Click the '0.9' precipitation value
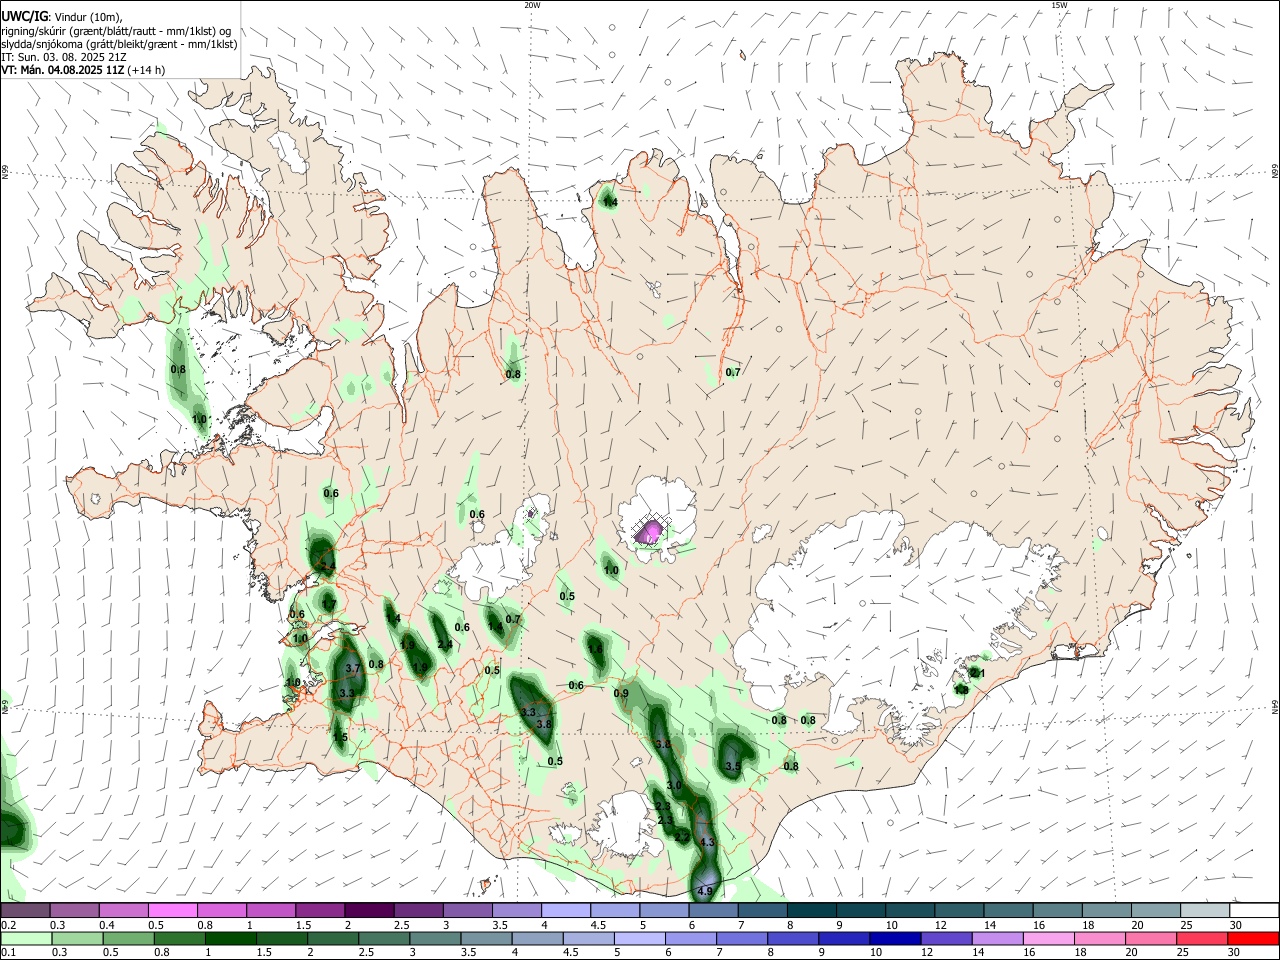The image size is (1280, 960). pos(621,694)
